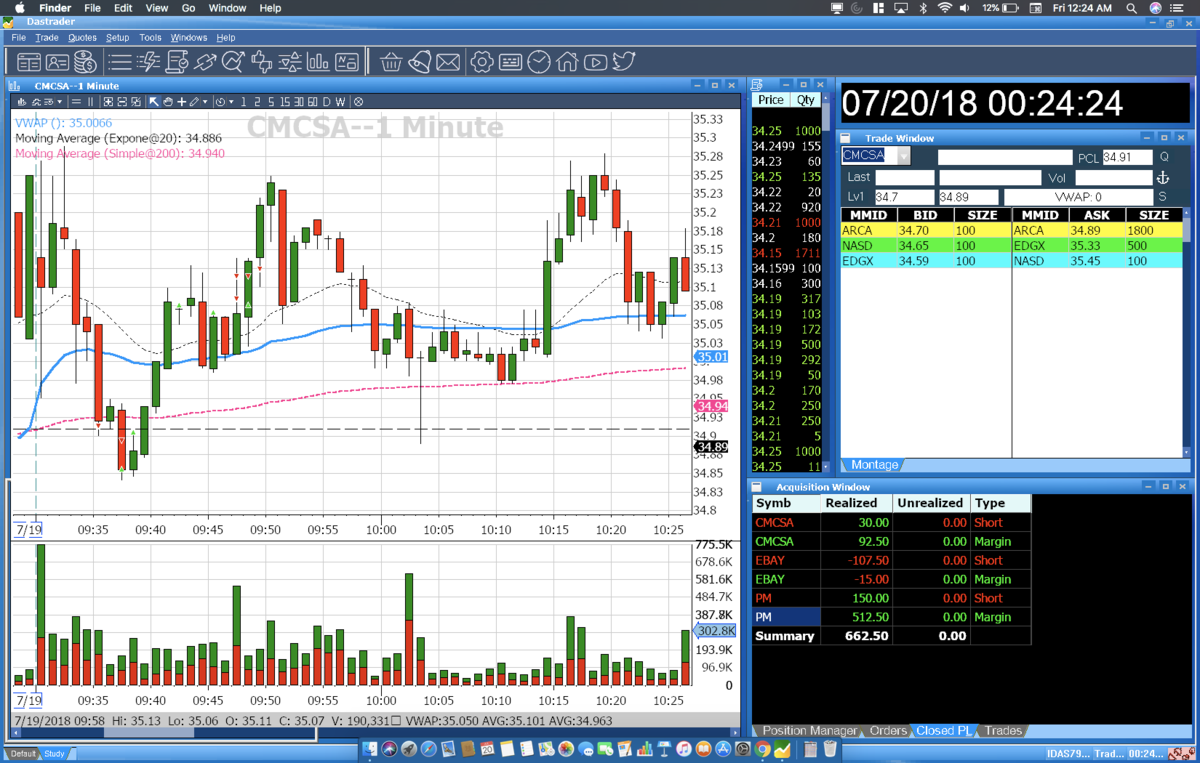Open the Trades tab
This screenshot has height=763, width=1200.
(1003, 731)
